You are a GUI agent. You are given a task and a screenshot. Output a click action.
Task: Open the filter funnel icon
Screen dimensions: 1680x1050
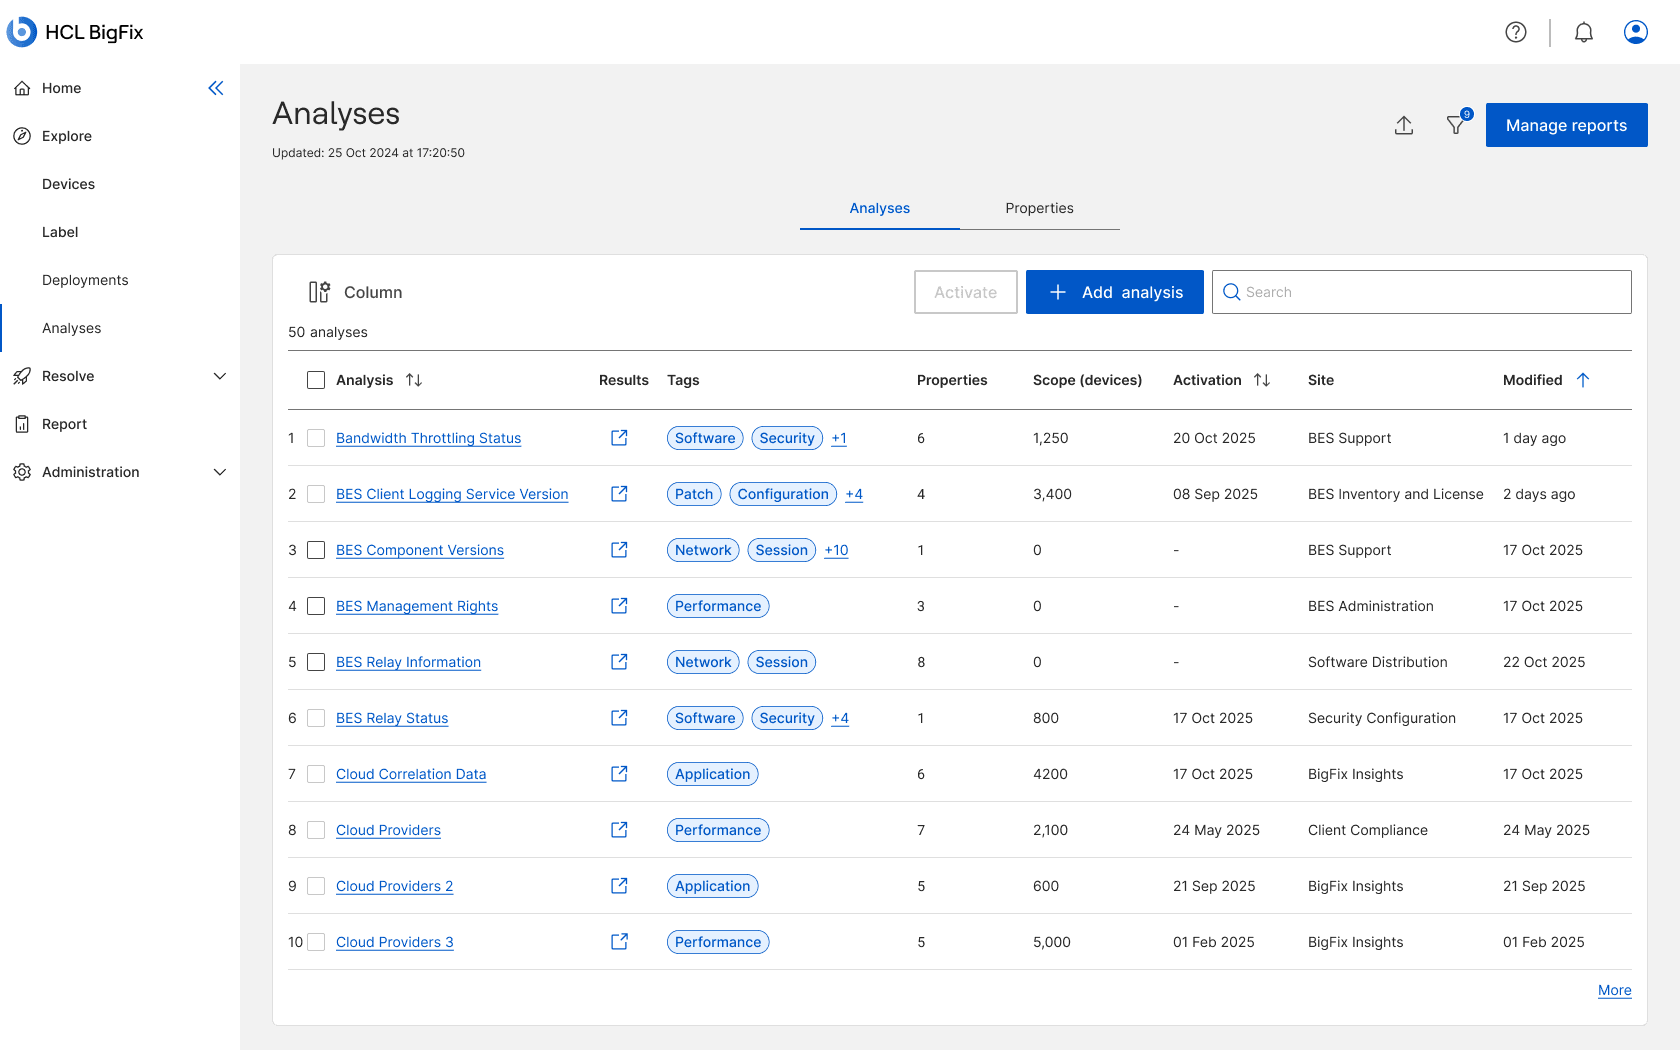(x=1457, y=124)
